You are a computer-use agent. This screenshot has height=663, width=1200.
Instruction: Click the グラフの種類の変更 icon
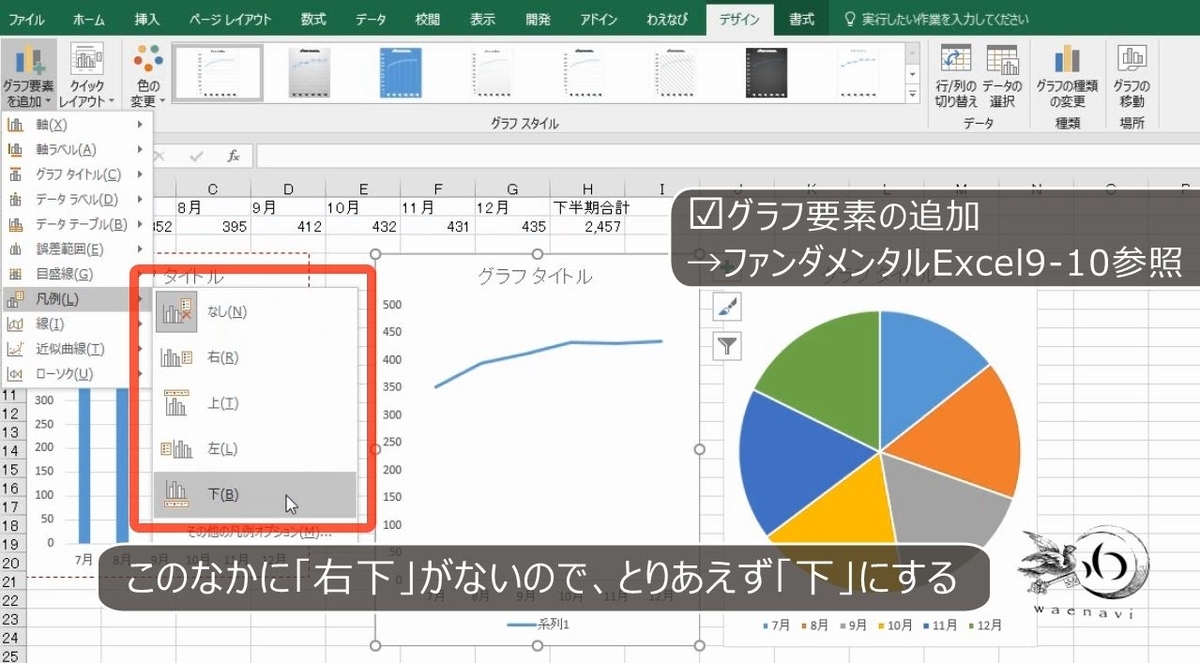(x=1067, y=77)
